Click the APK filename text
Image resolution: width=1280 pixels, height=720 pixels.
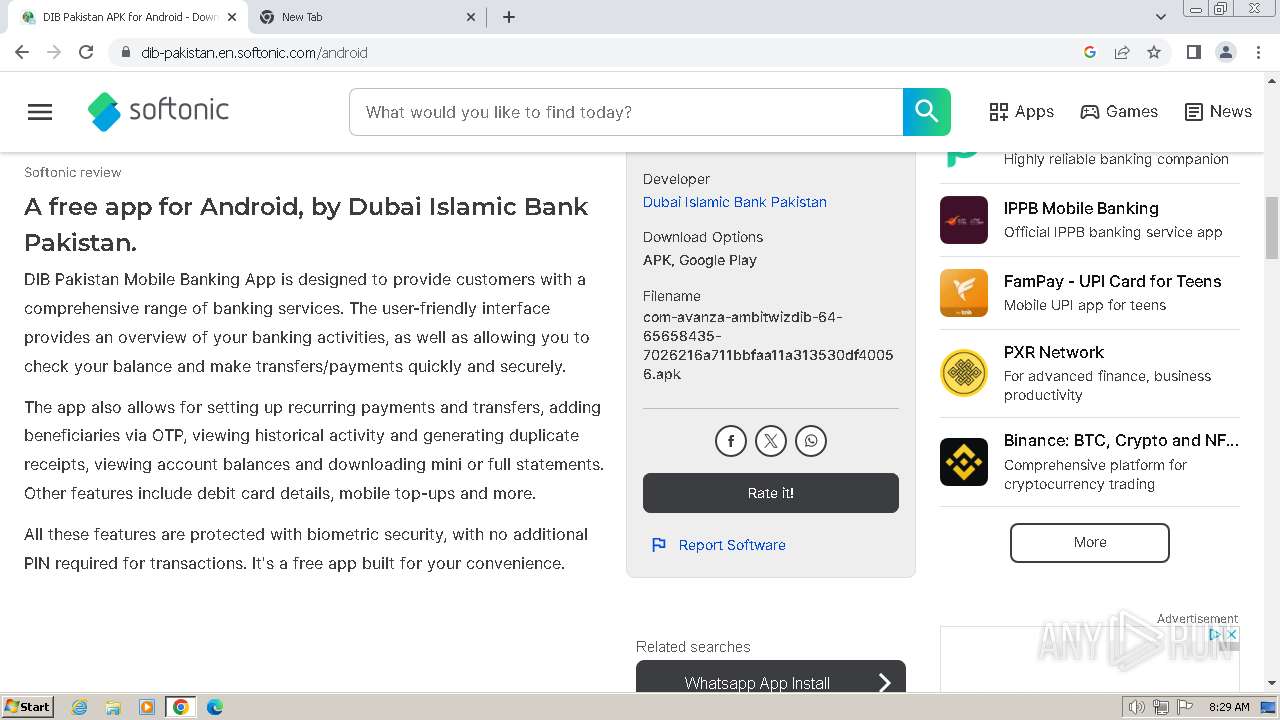click(x=768, y=346)
